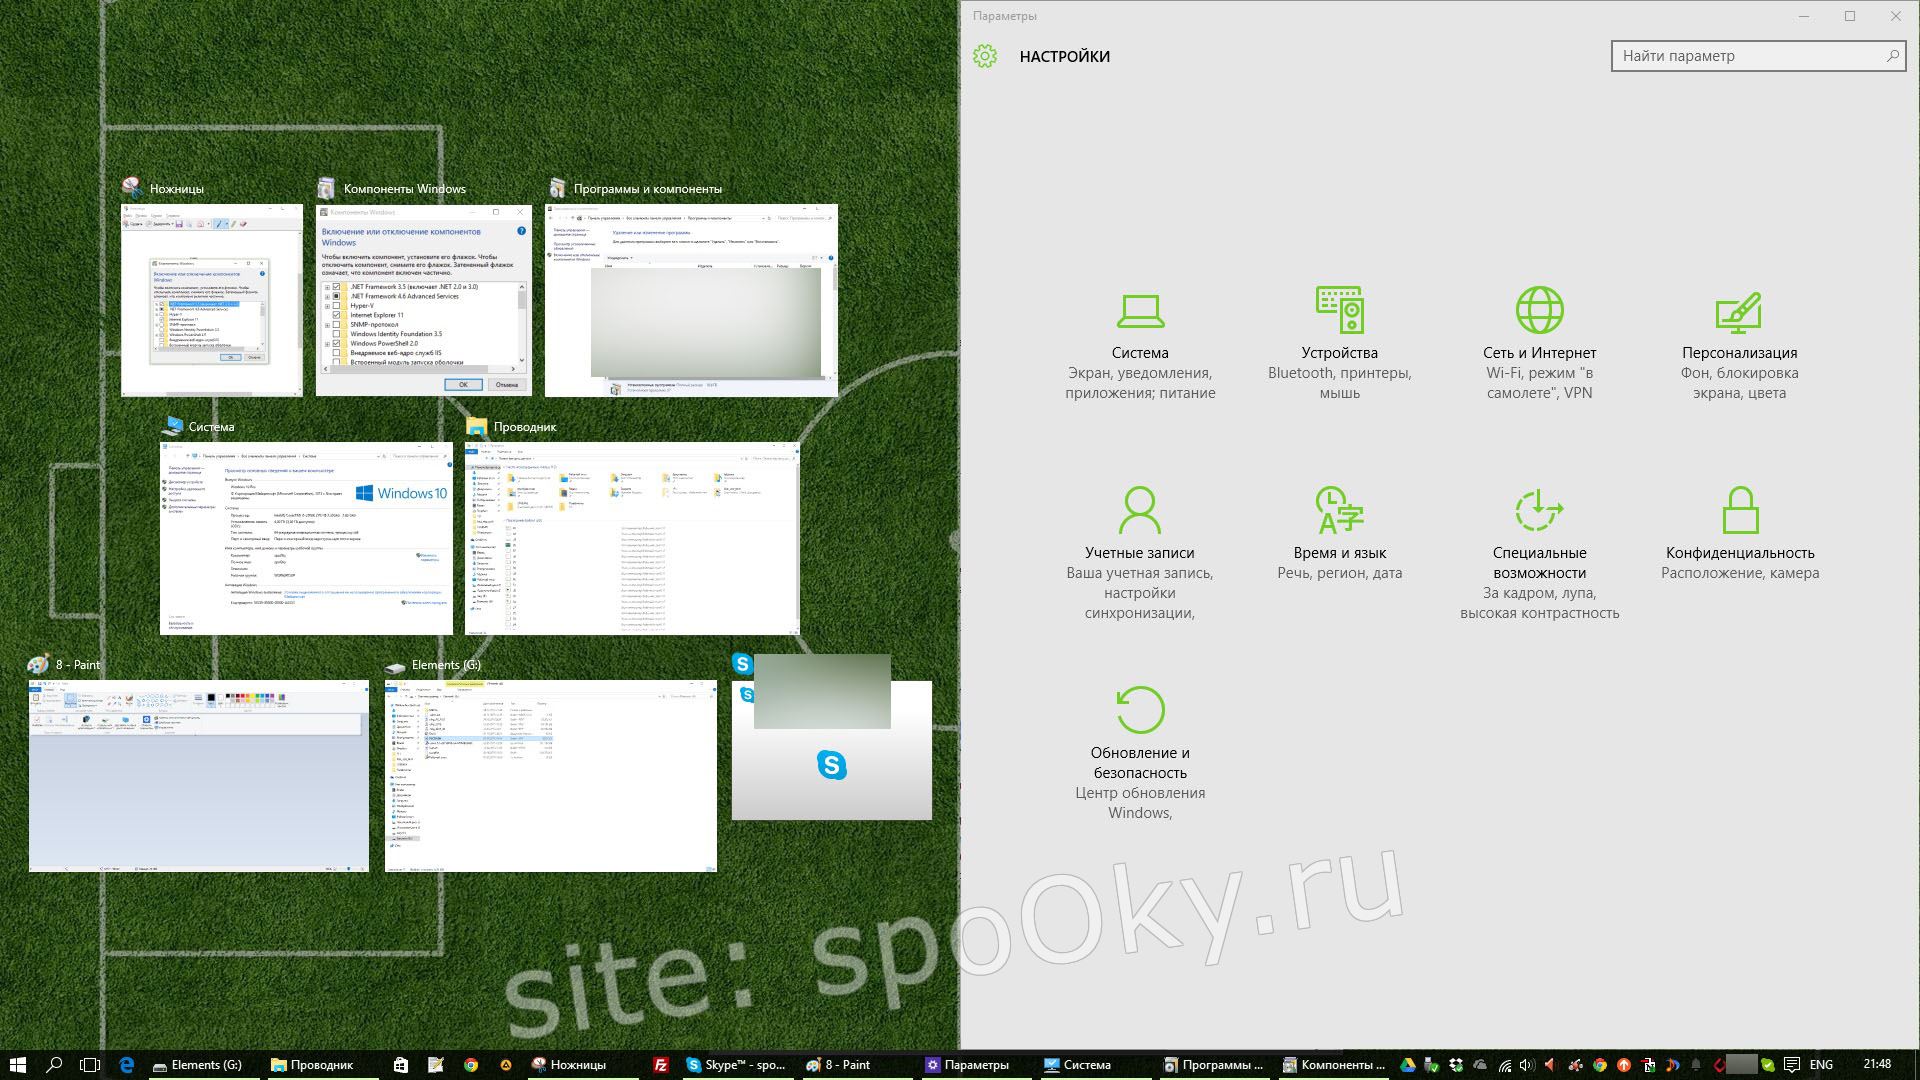Select the Компоненты Windows window thumbnail
1920x1080 pixels.
424,300
